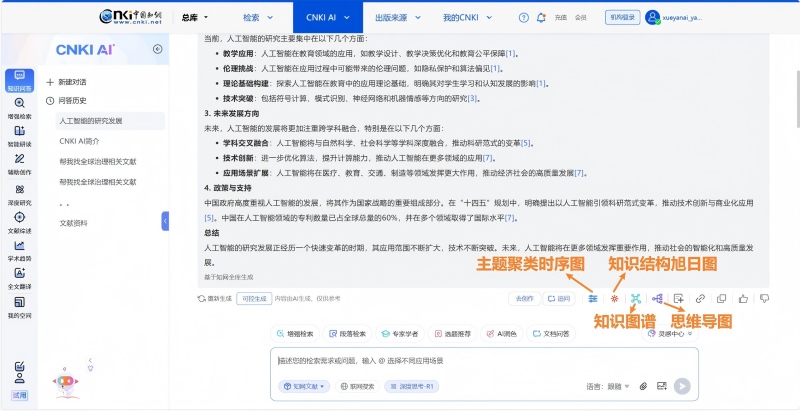Click the thumbs-down icon under the answer
800x411 pixels.
(x=764, y=298)
